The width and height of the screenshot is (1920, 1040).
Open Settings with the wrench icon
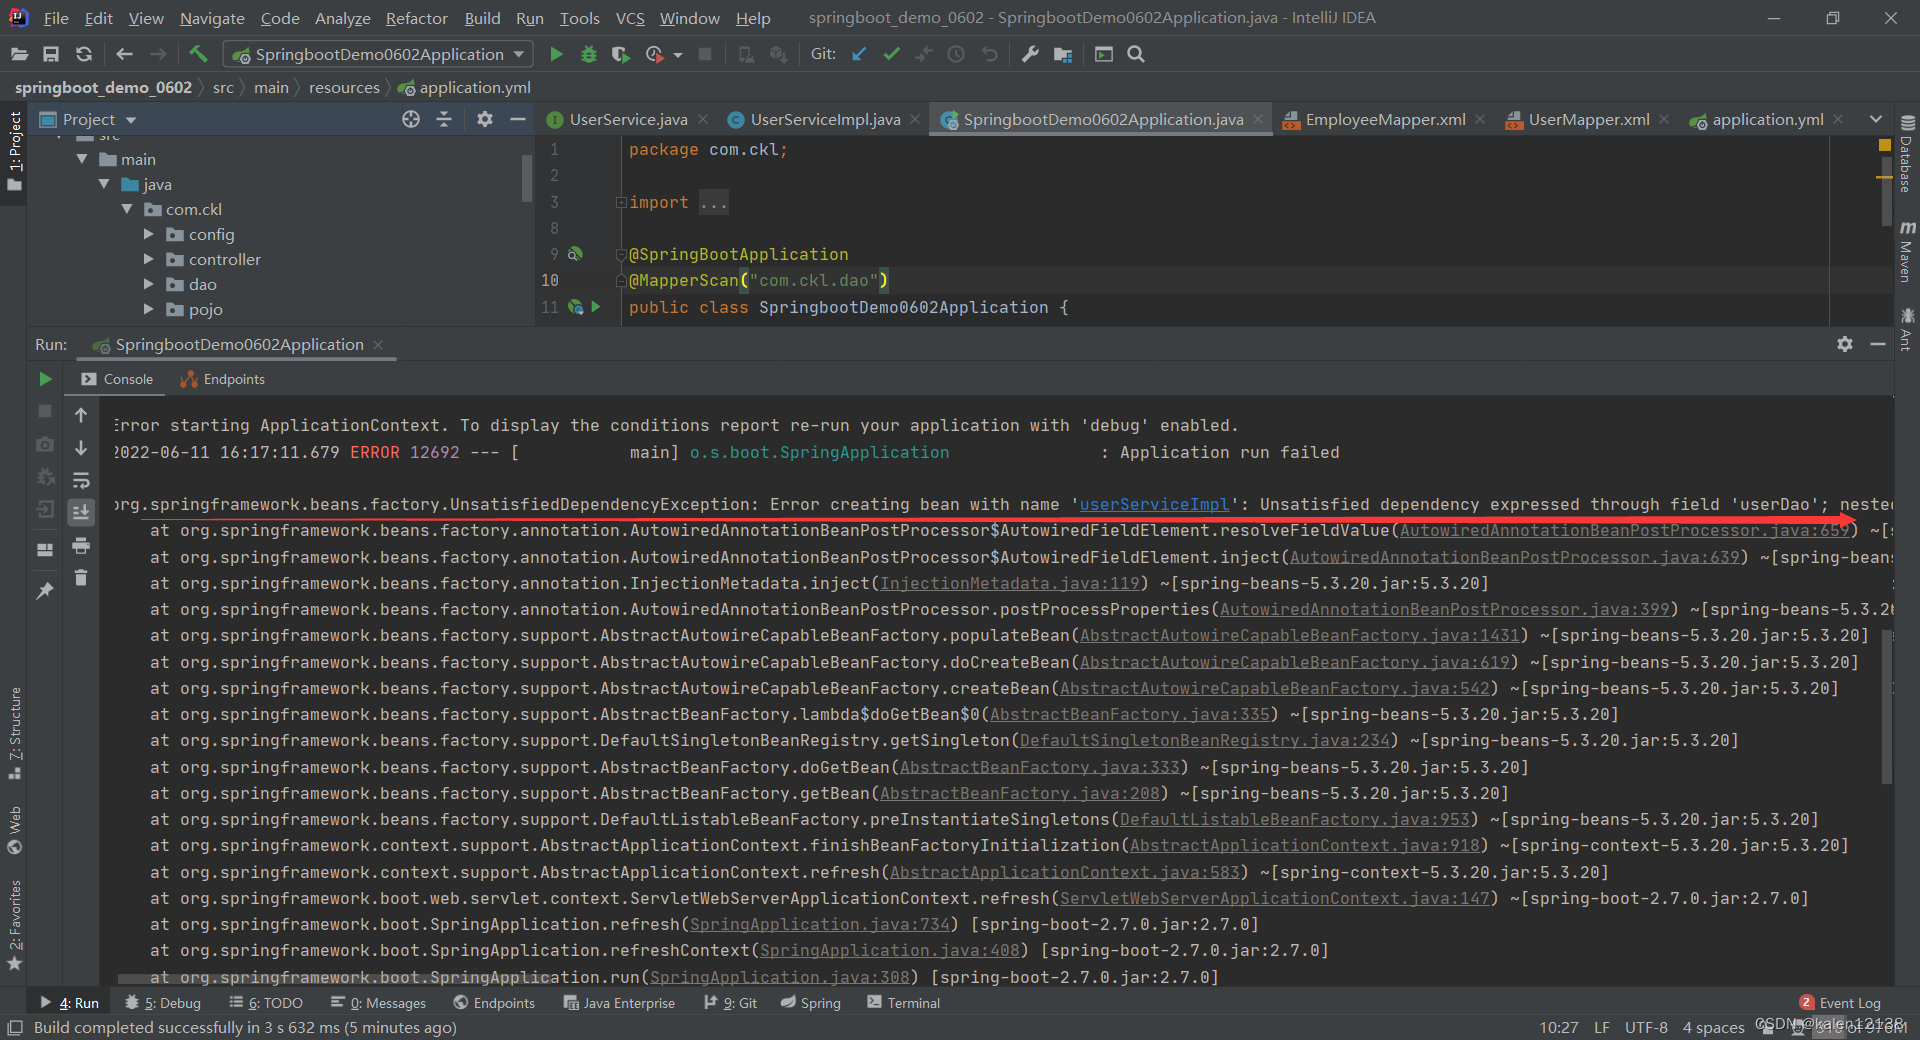1030,54
